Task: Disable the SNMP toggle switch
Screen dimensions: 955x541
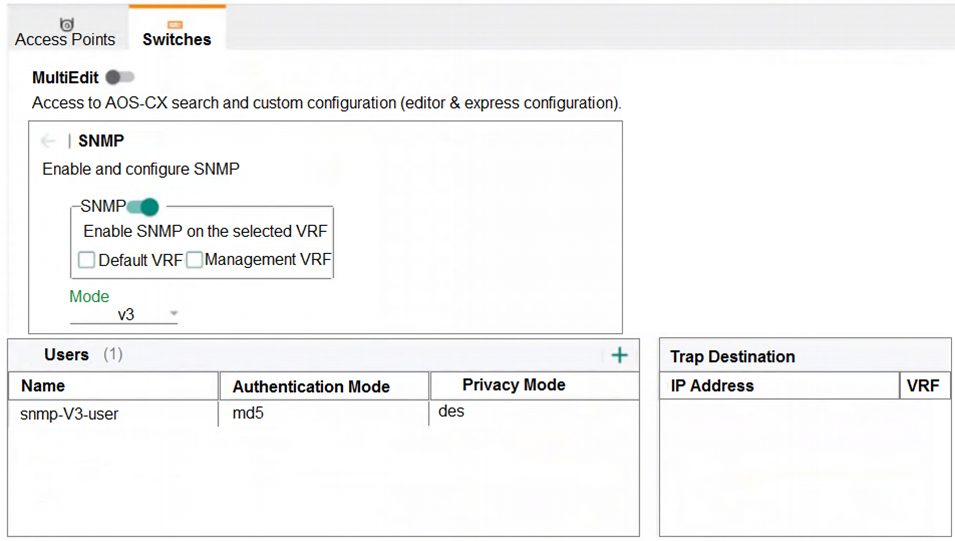Action: pos(143,207)
